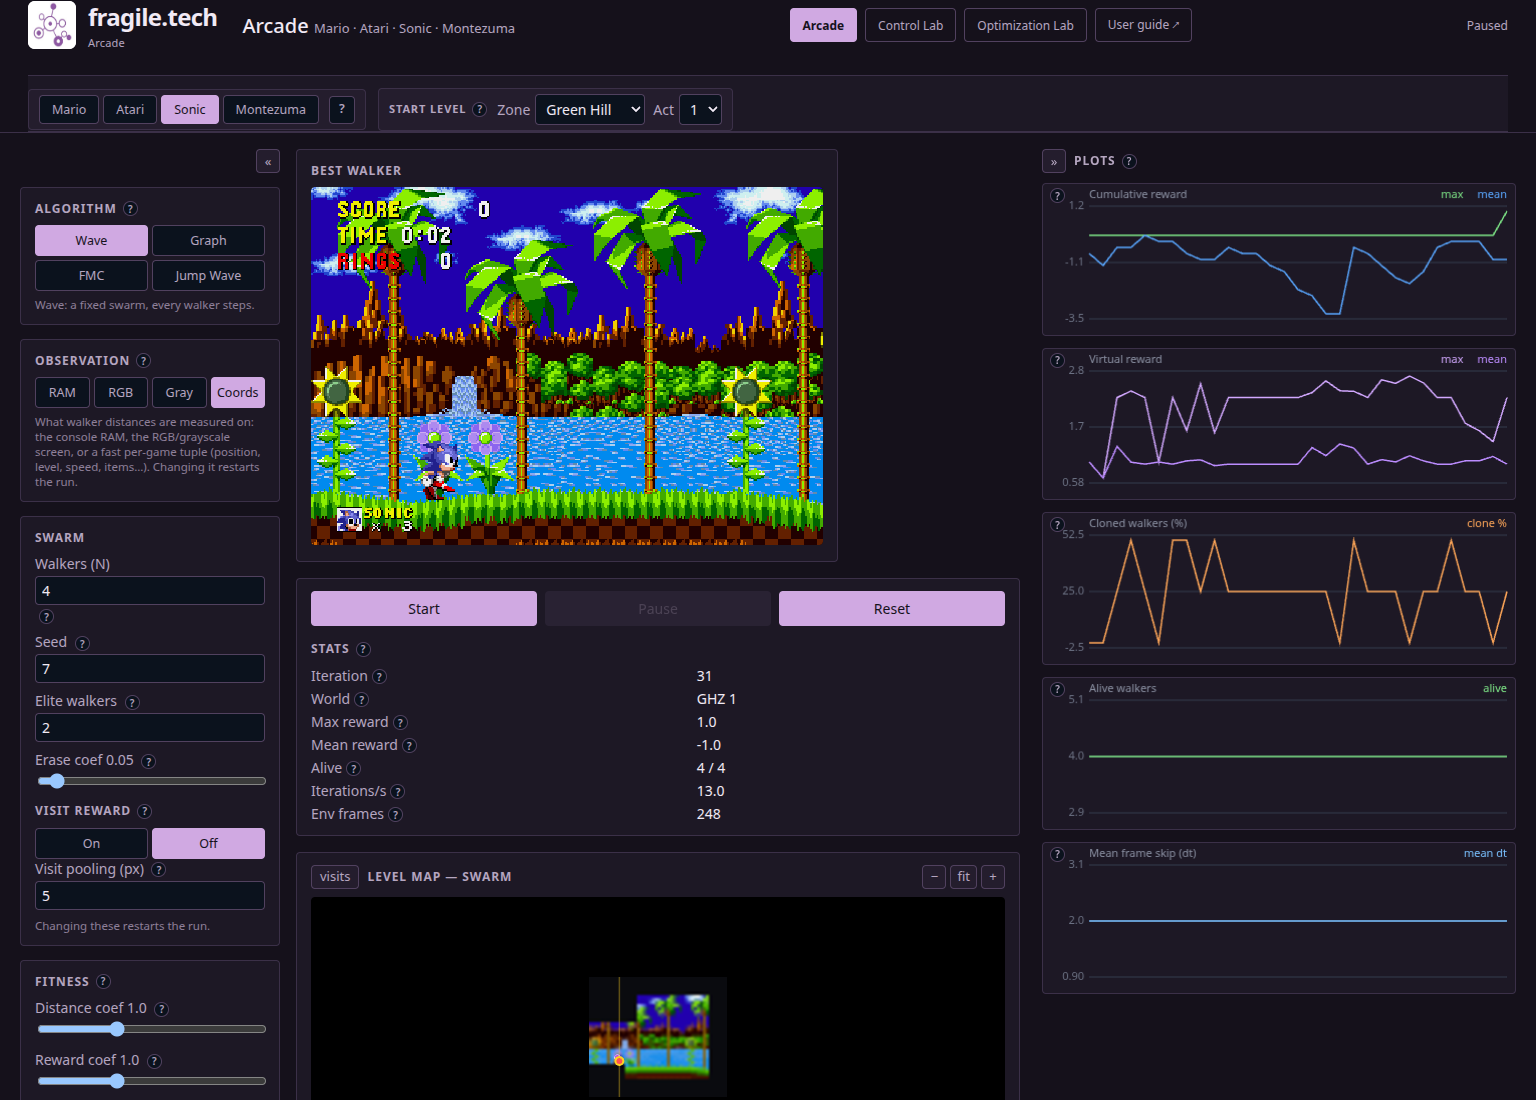Open help icon next to Montezuma tab

click(x=342, y=109)
